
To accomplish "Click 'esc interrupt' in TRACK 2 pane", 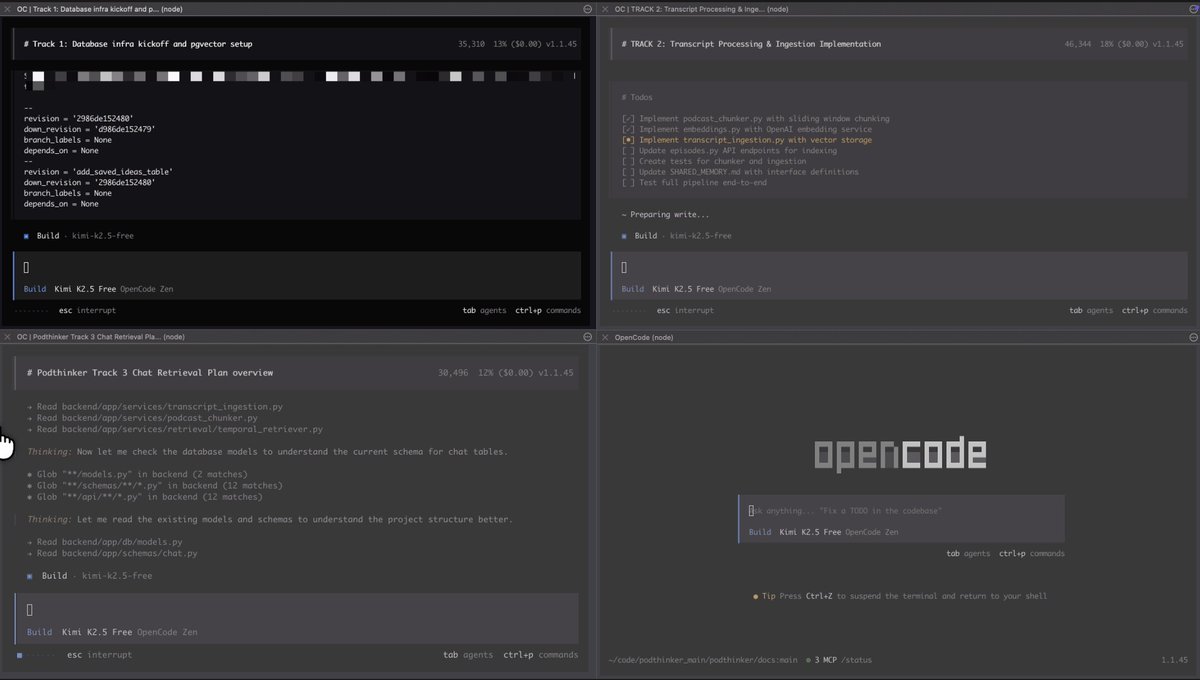I will (x=686, y=310).
